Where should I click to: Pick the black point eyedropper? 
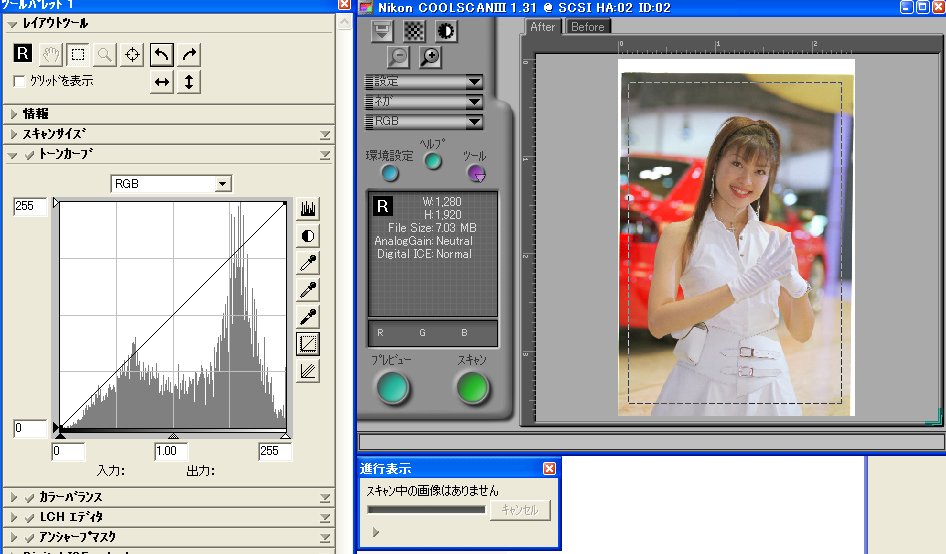pyautogui.click(x=308, y=316)
